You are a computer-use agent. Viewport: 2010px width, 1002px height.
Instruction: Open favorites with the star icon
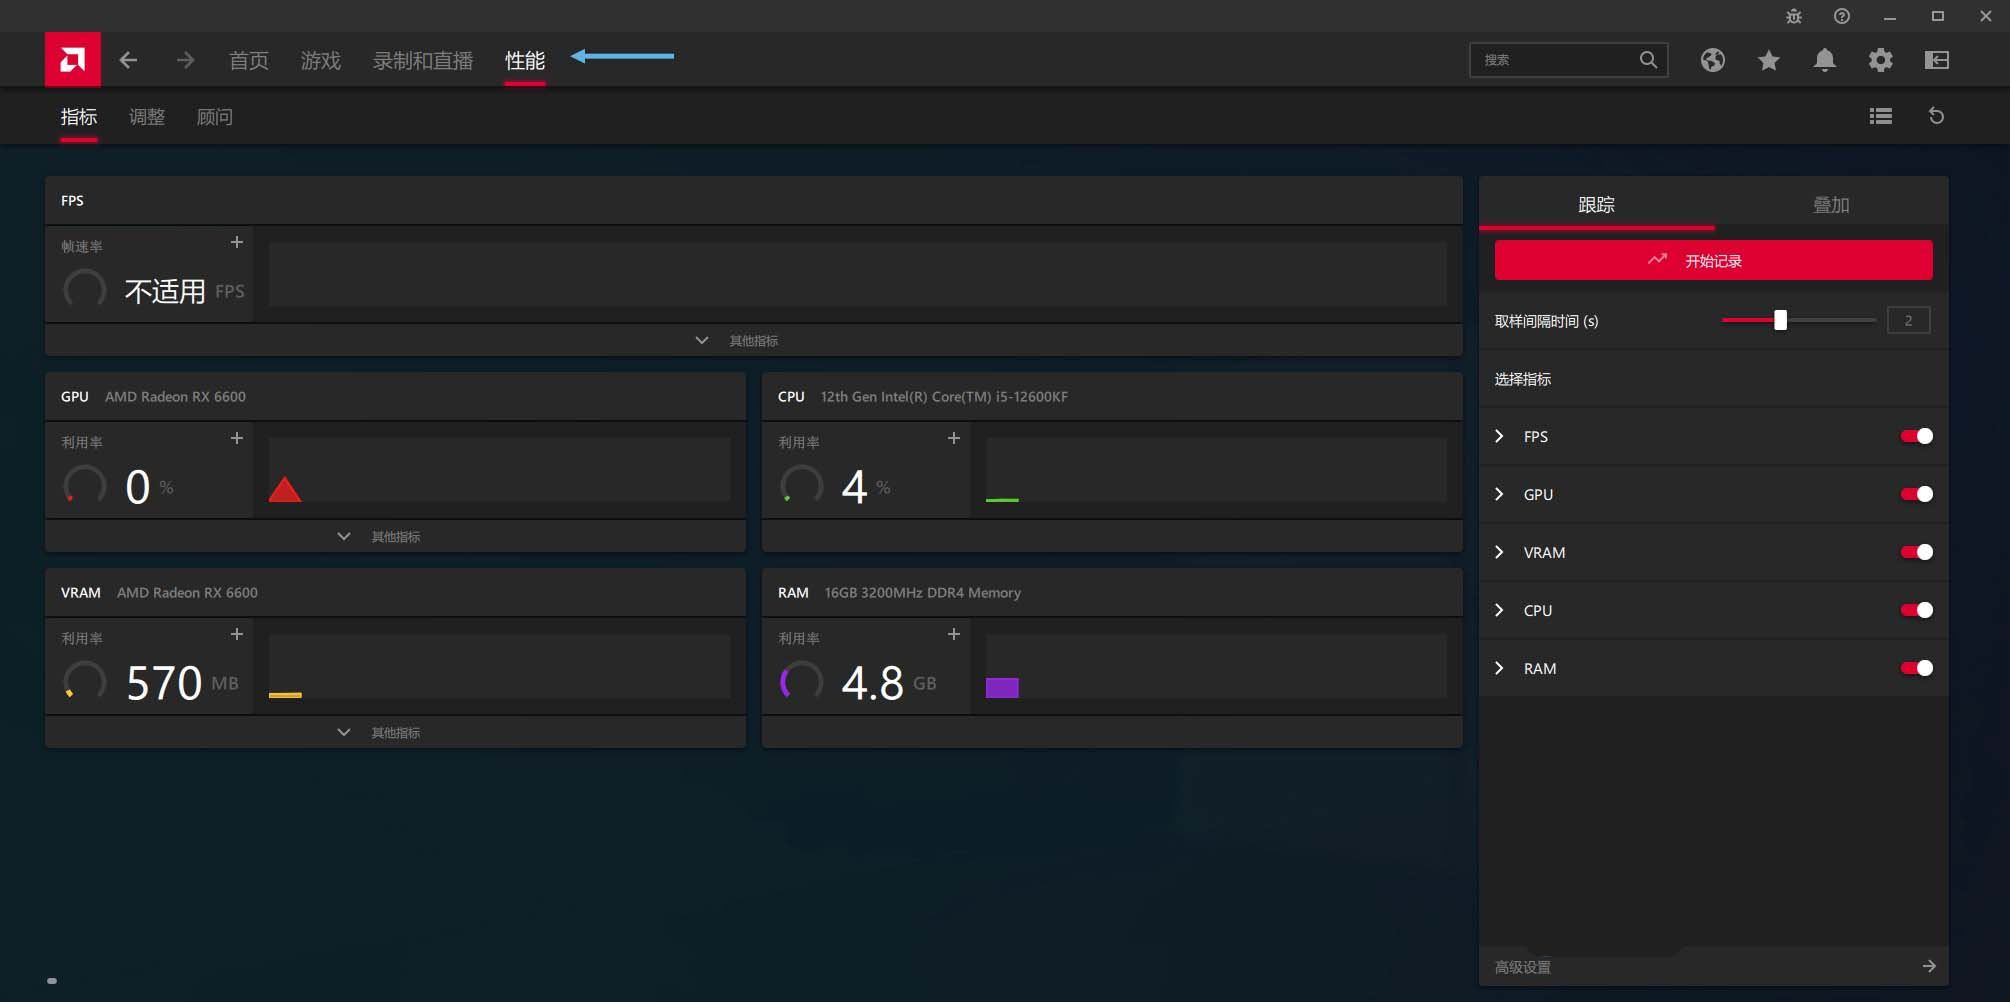(1768, 60)
